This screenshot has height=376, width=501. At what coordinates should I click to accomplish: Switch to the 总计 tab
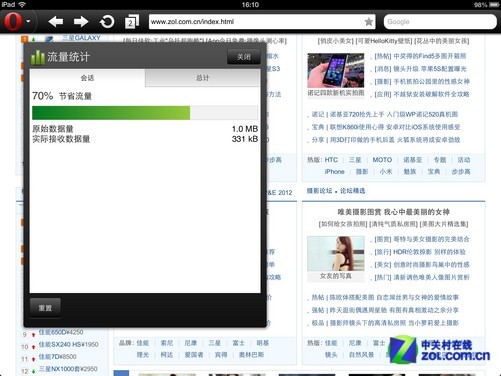coord(203,78)
